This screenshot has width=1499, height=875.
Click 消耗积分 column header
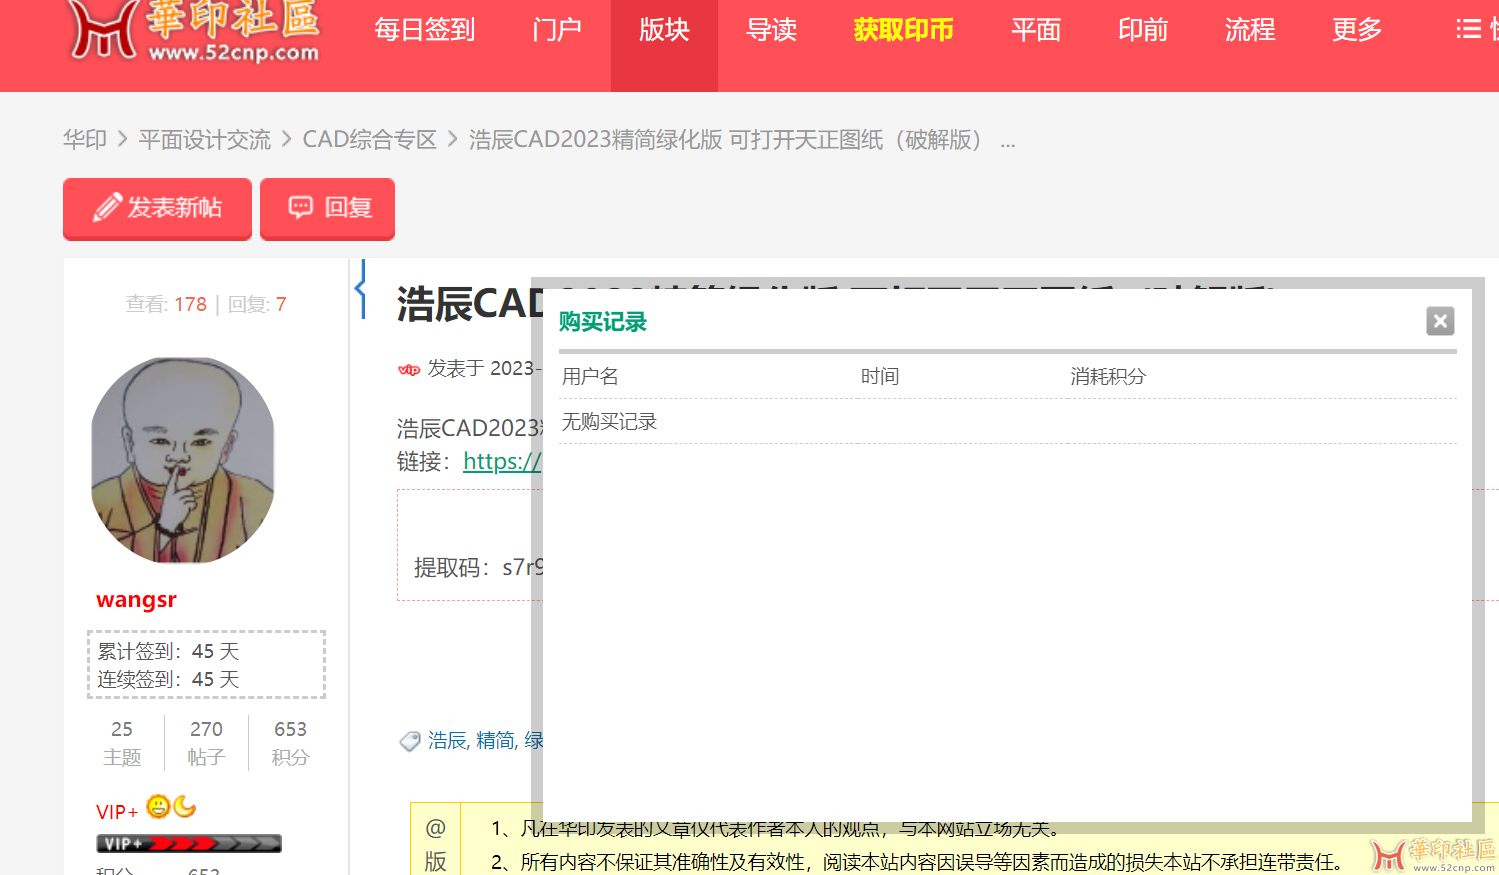[x=1108, y=376]
